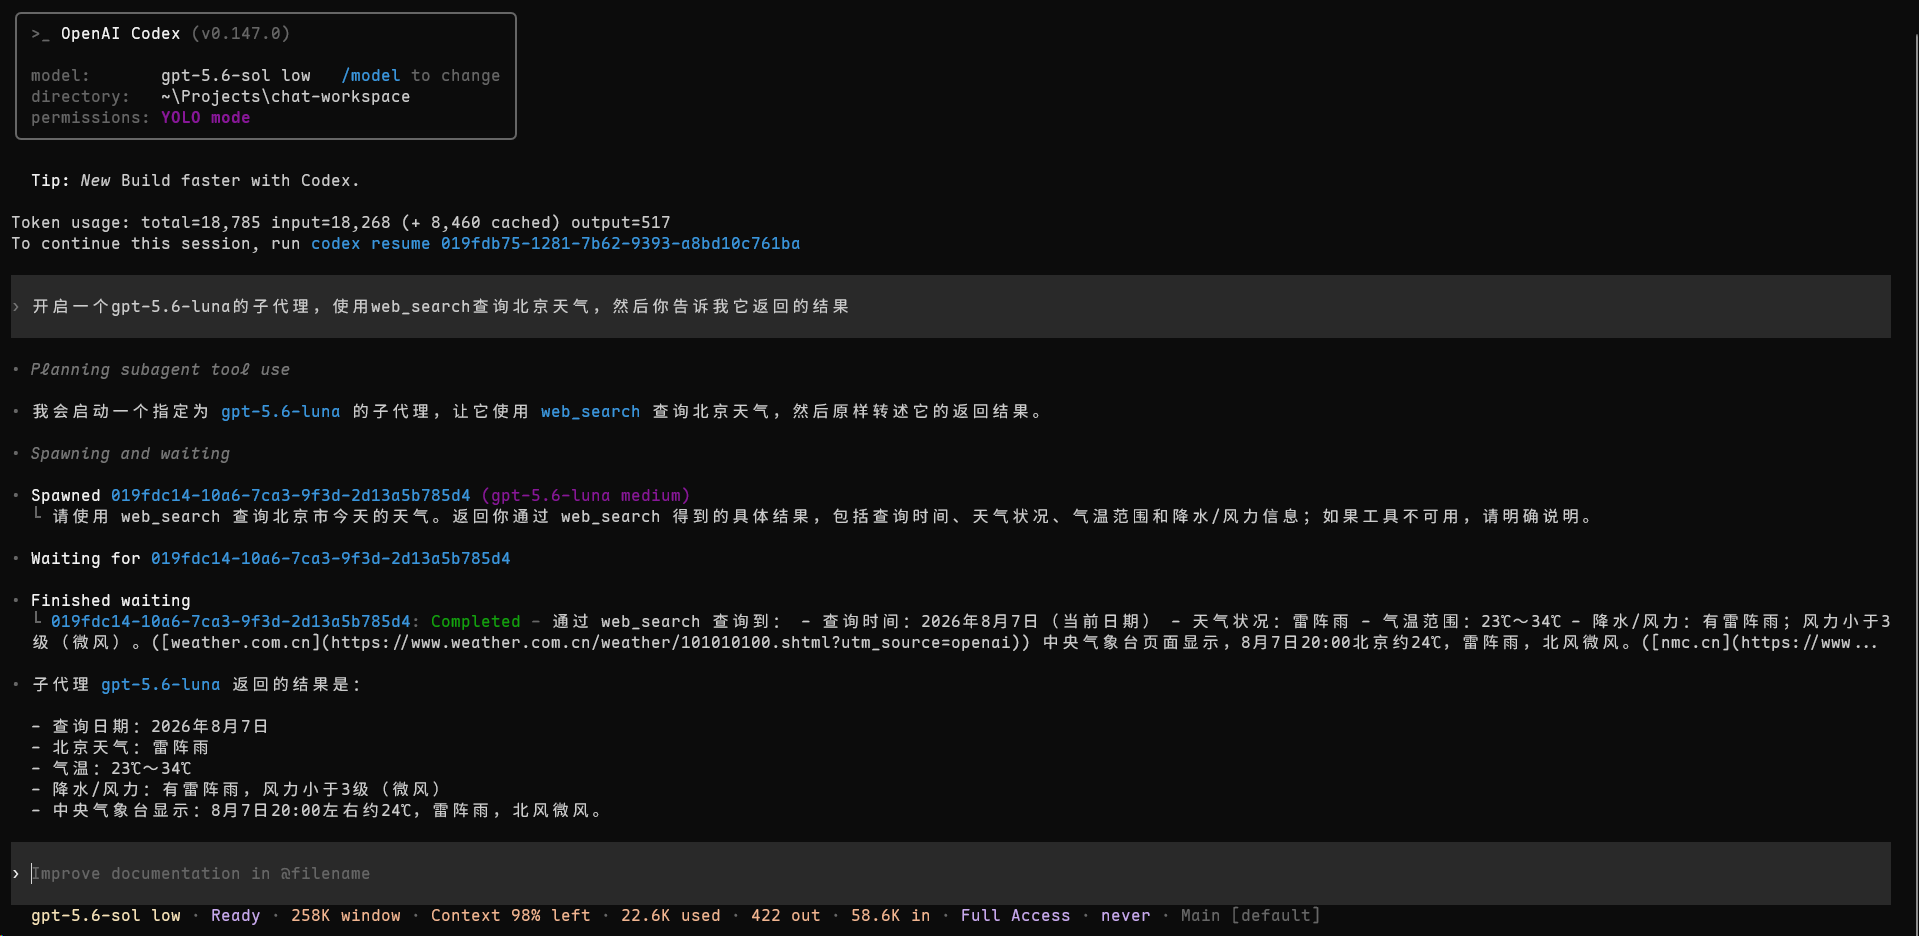This screenshot has height=936, width=1919.
Task: Click the "Finished waiting" heading
Action: click(111, 601)
